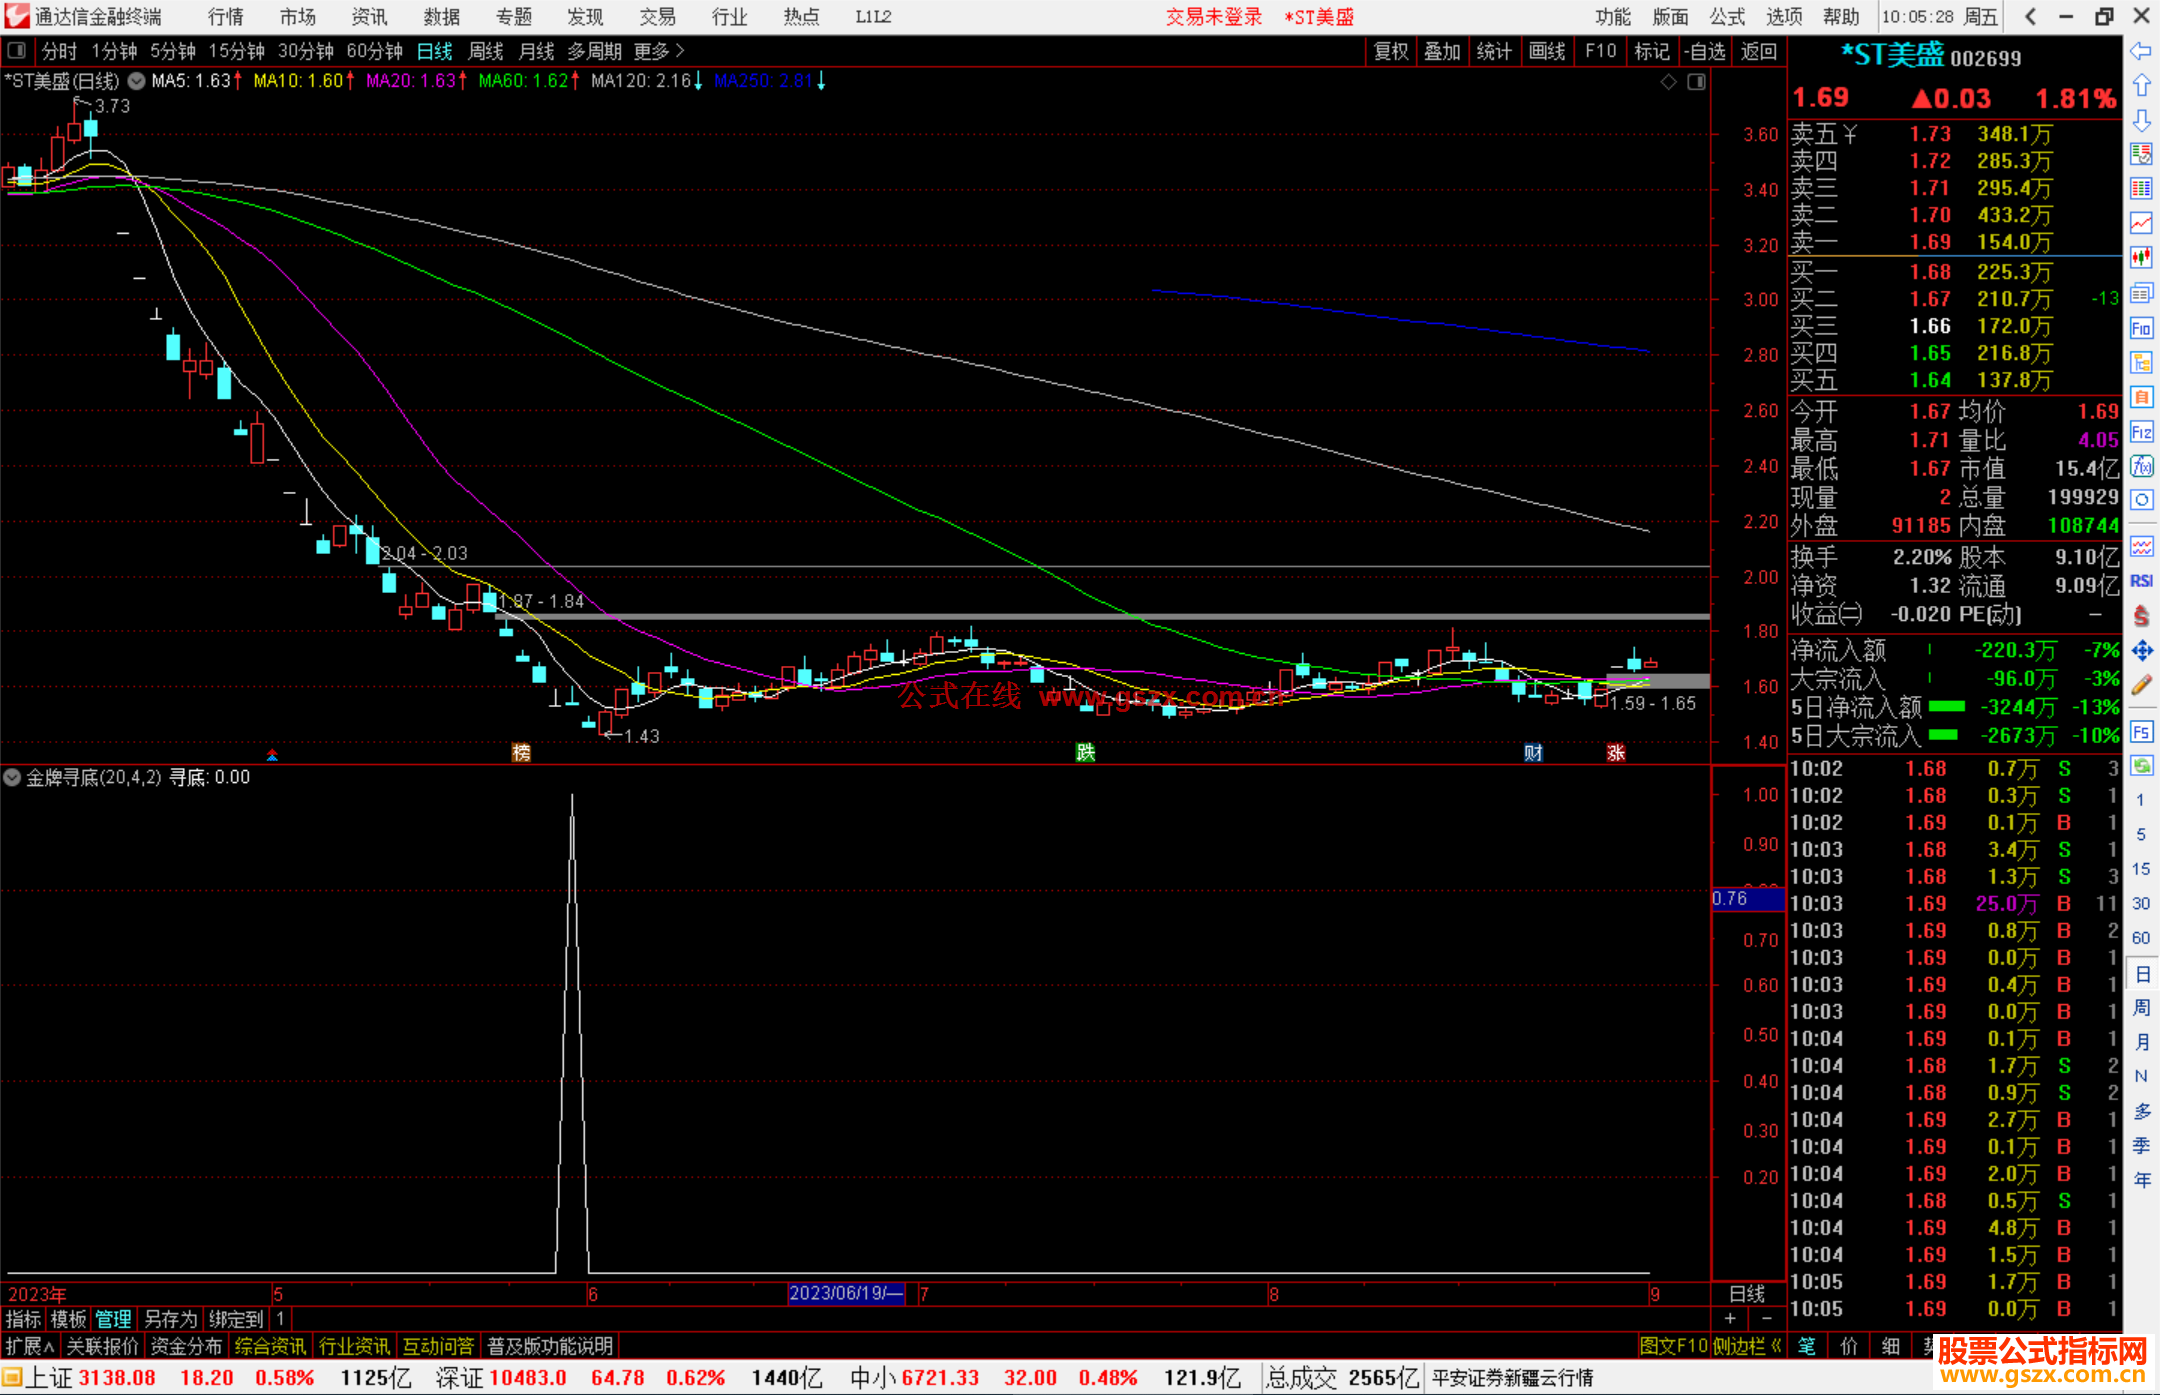
Task: Open the F12 sidebar icon
Action: (2141, 432)
